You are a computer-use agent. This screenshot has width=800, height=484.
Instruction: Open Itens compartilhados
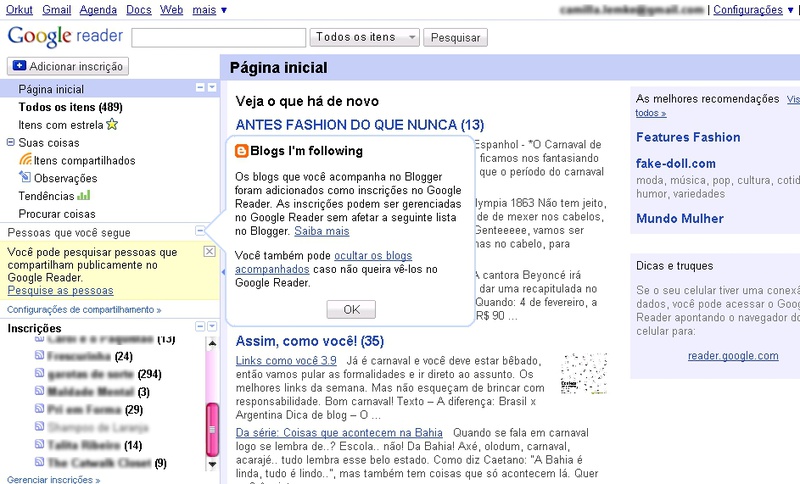(84, 161)
